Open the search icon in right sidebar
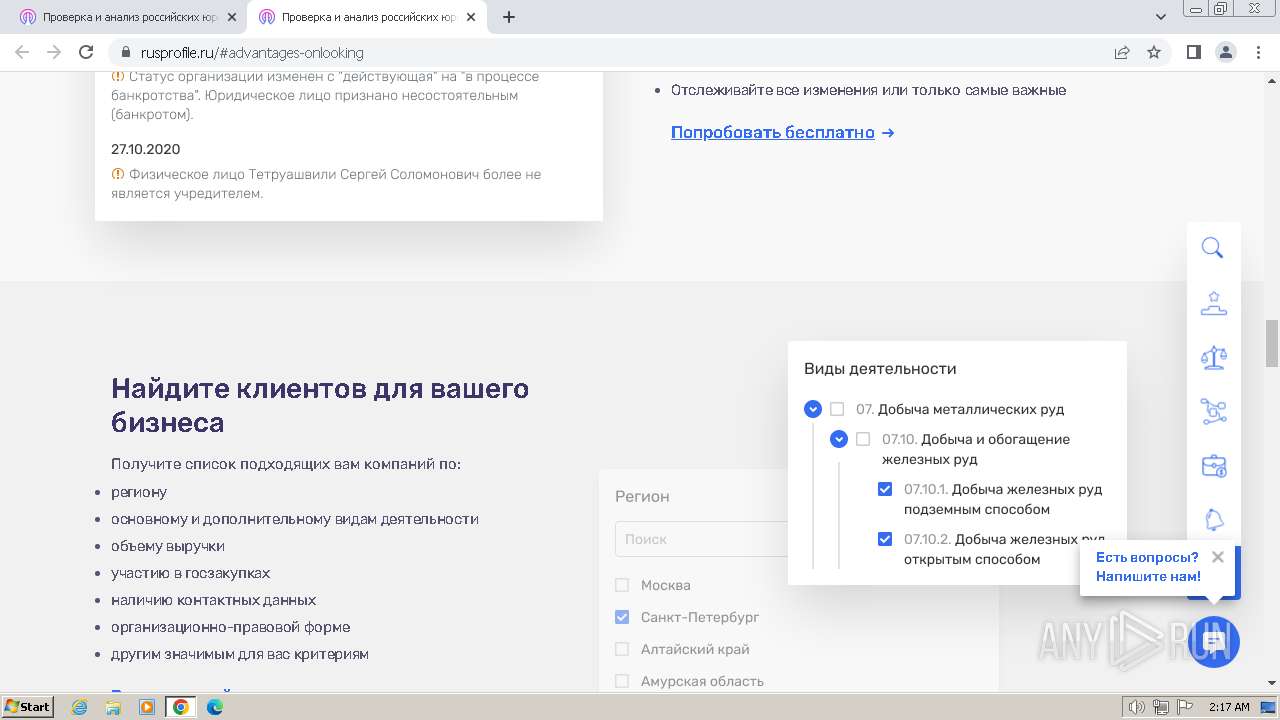This screenshot has width=1280, height=720. pos(1212,248)
